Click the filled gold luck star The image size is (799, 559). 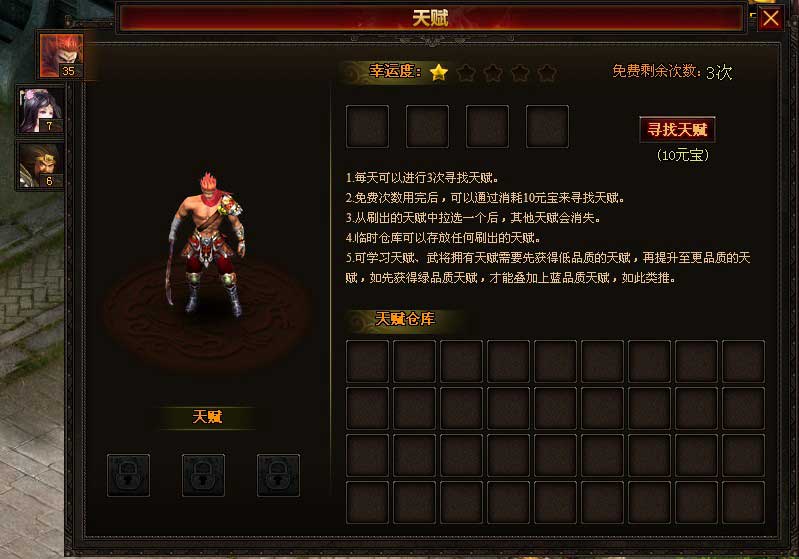(439, 72)
